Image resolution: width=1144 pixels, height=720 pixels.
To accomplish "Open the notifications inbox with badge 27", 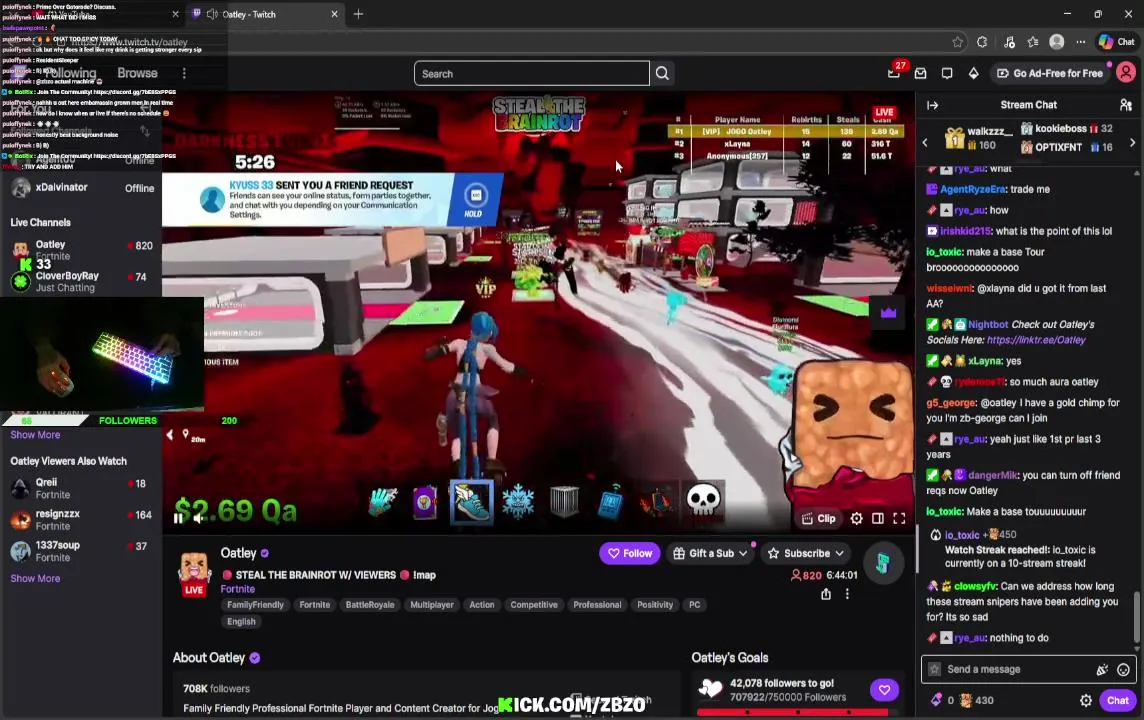I will click(x=894, y=72).
